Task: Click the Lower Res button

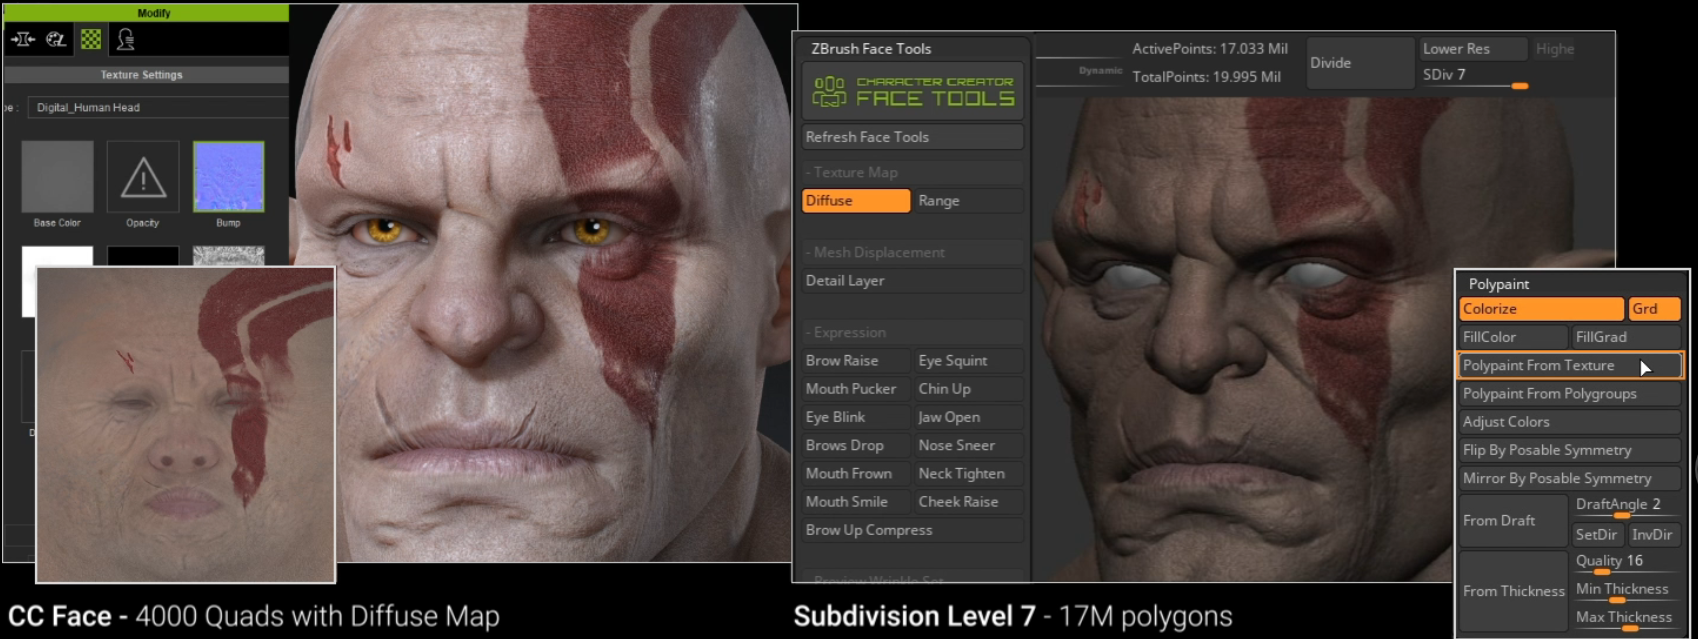Action: coord(1472,49)
